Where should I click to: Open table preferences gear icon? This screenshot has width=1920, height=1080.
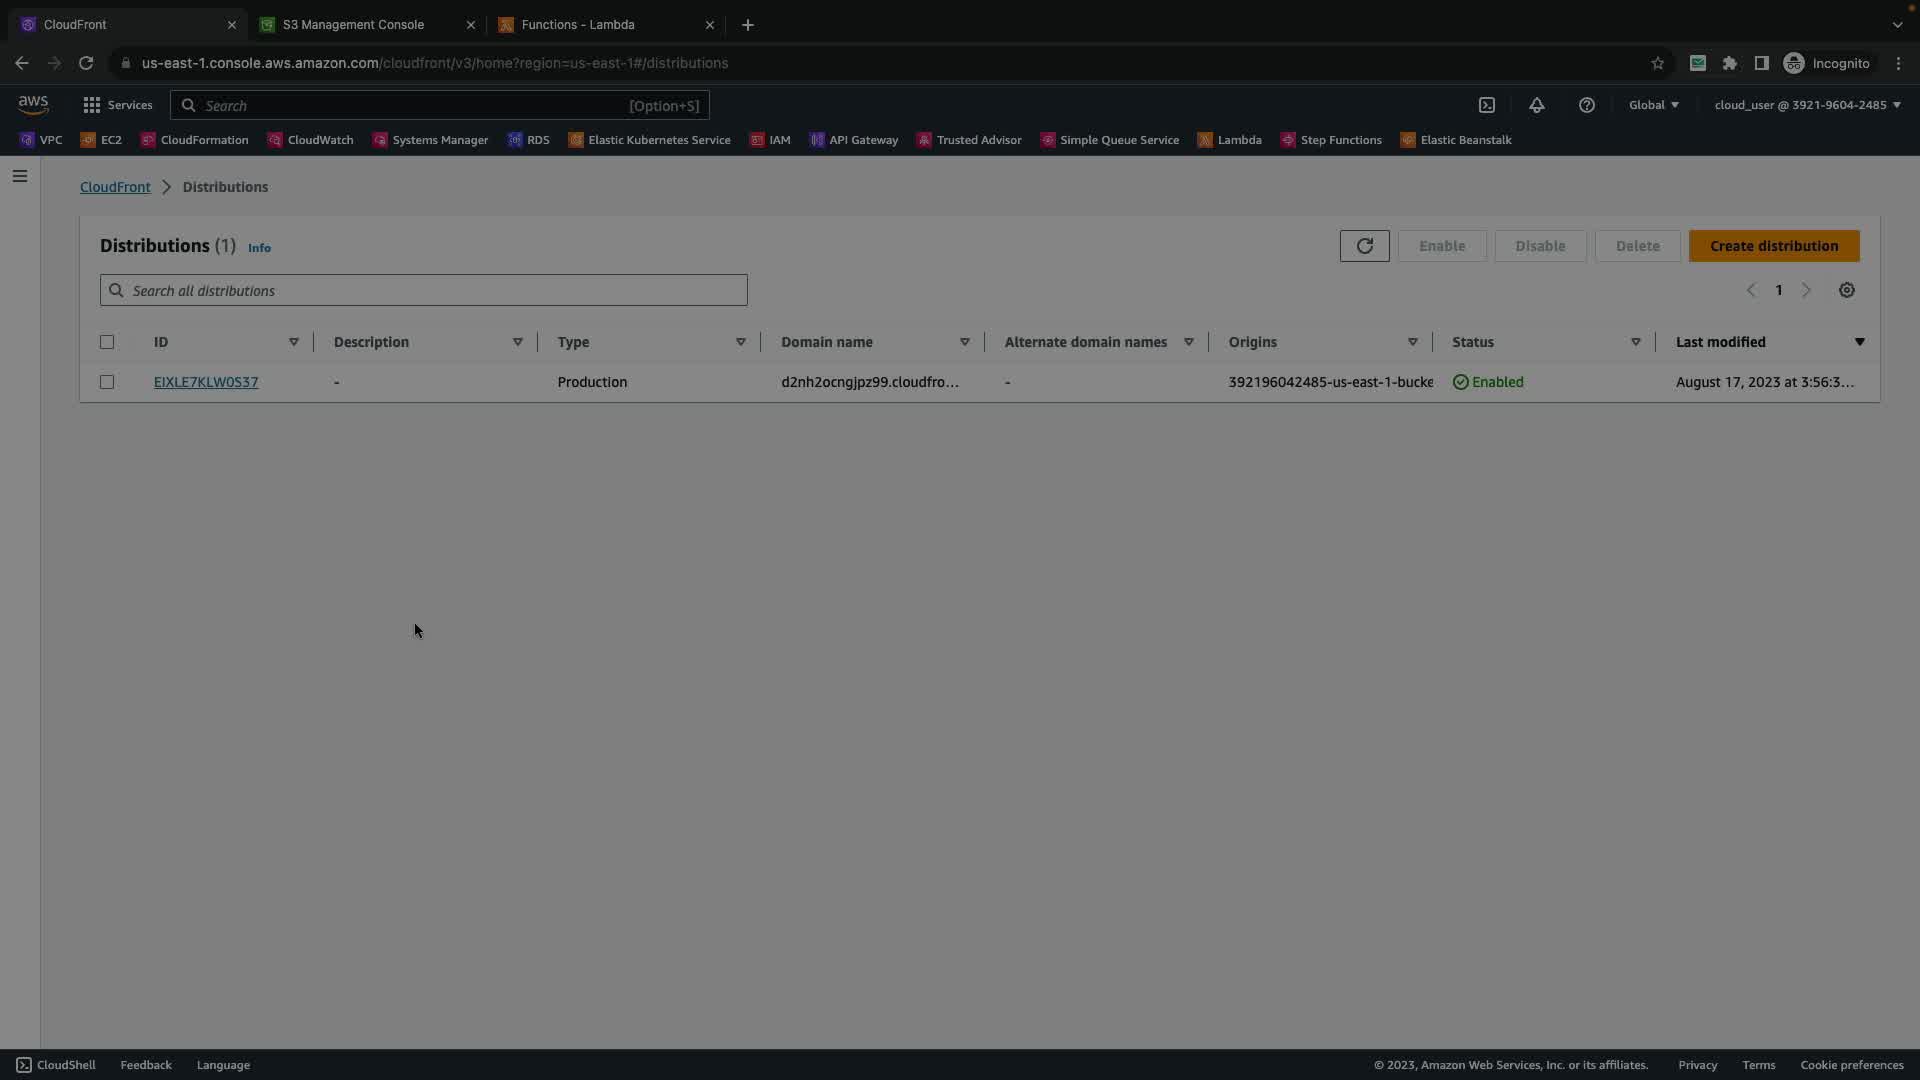pos(1846,290)
